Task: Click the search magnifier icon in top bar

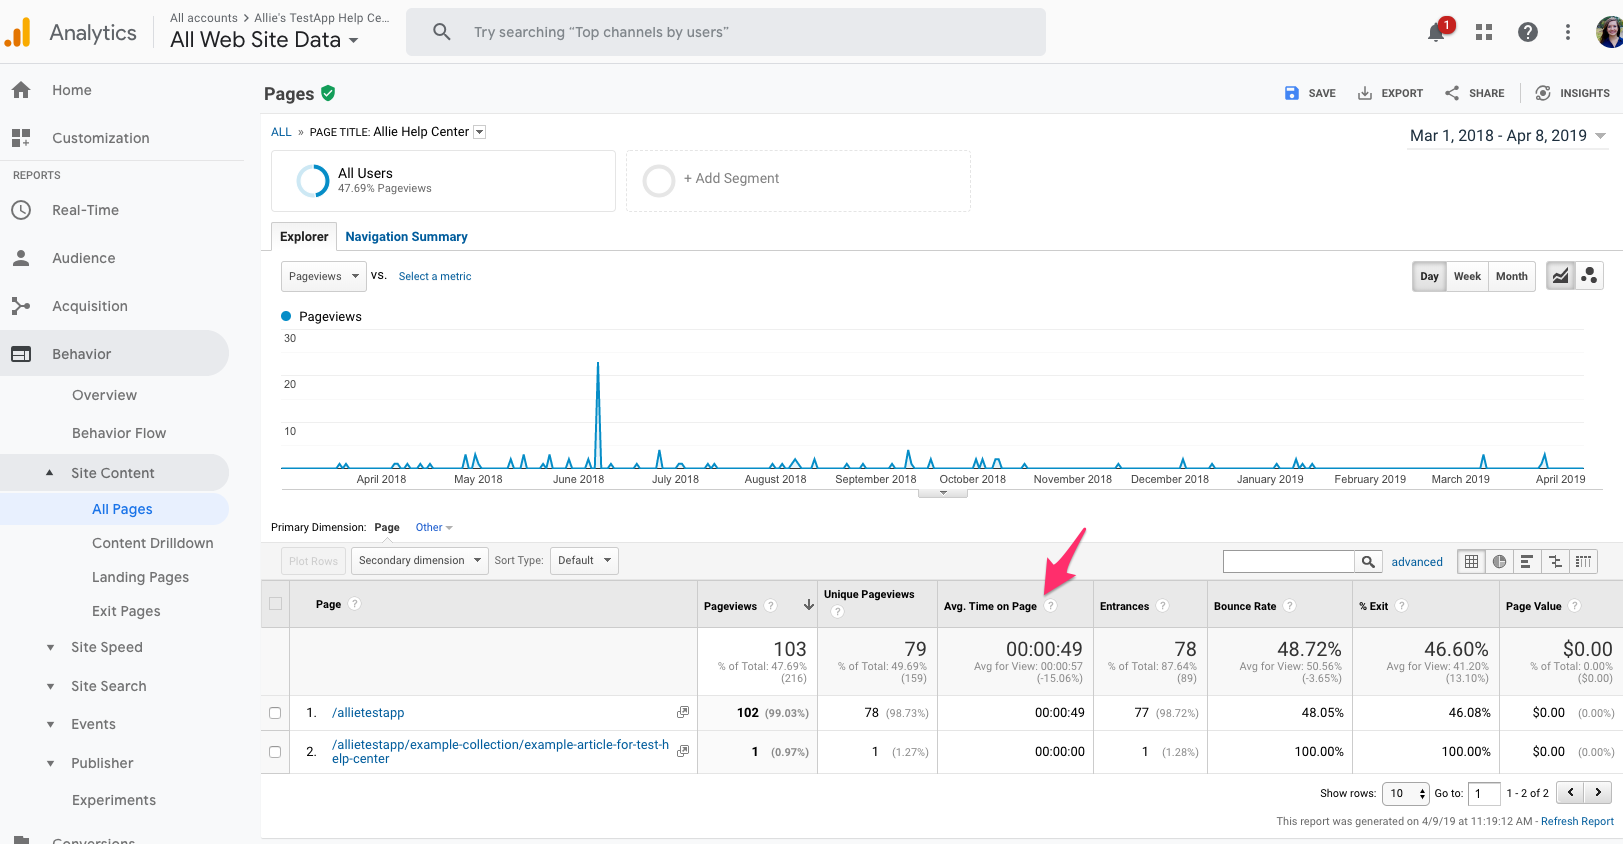Action: point(441,32)
